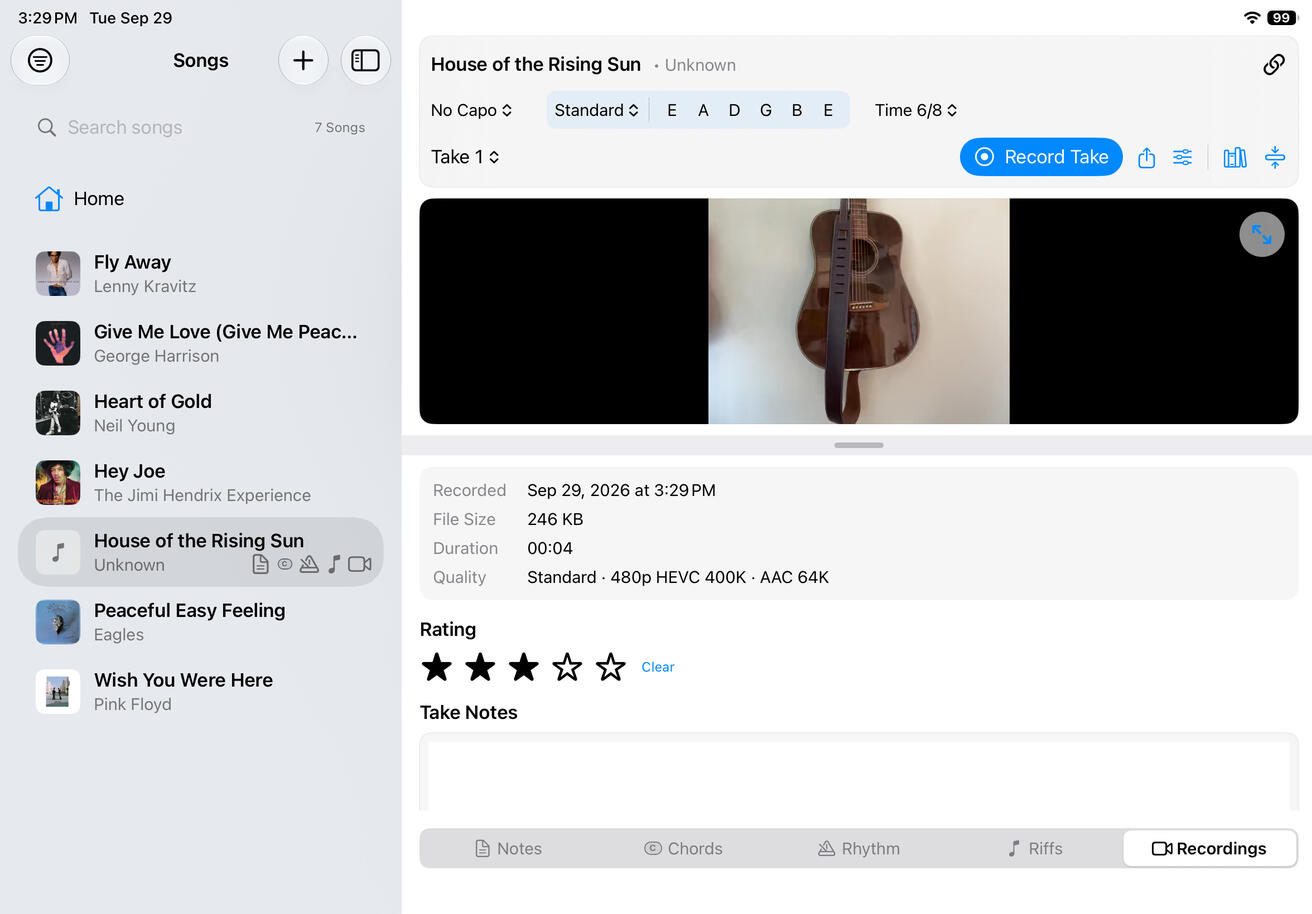The image size is (1312, 914).
Task: Click the collapse header icon
Action: point(1275,157)
